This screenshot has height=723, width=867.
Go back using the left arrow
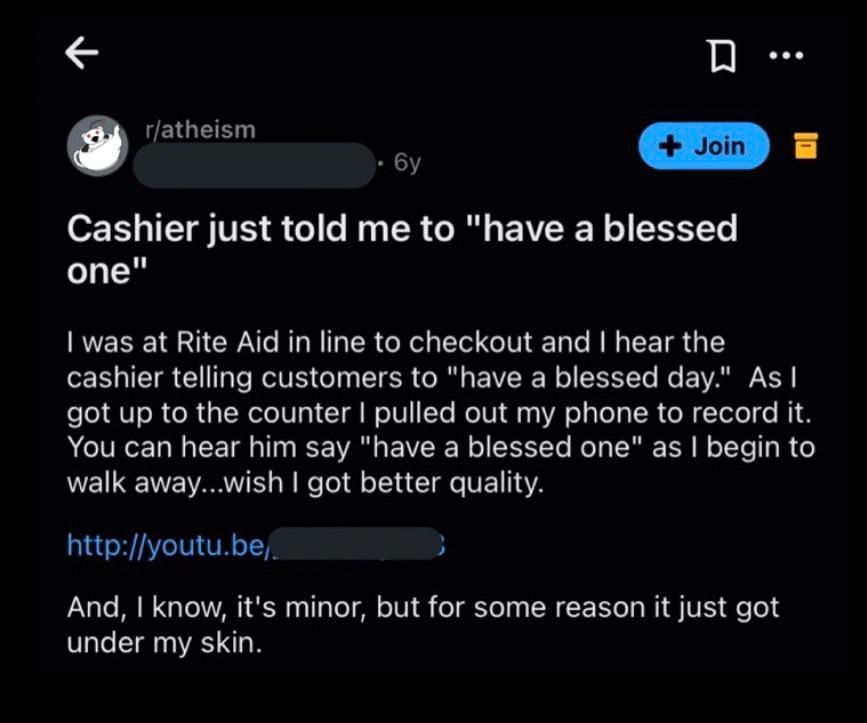(x=82, y=53)
